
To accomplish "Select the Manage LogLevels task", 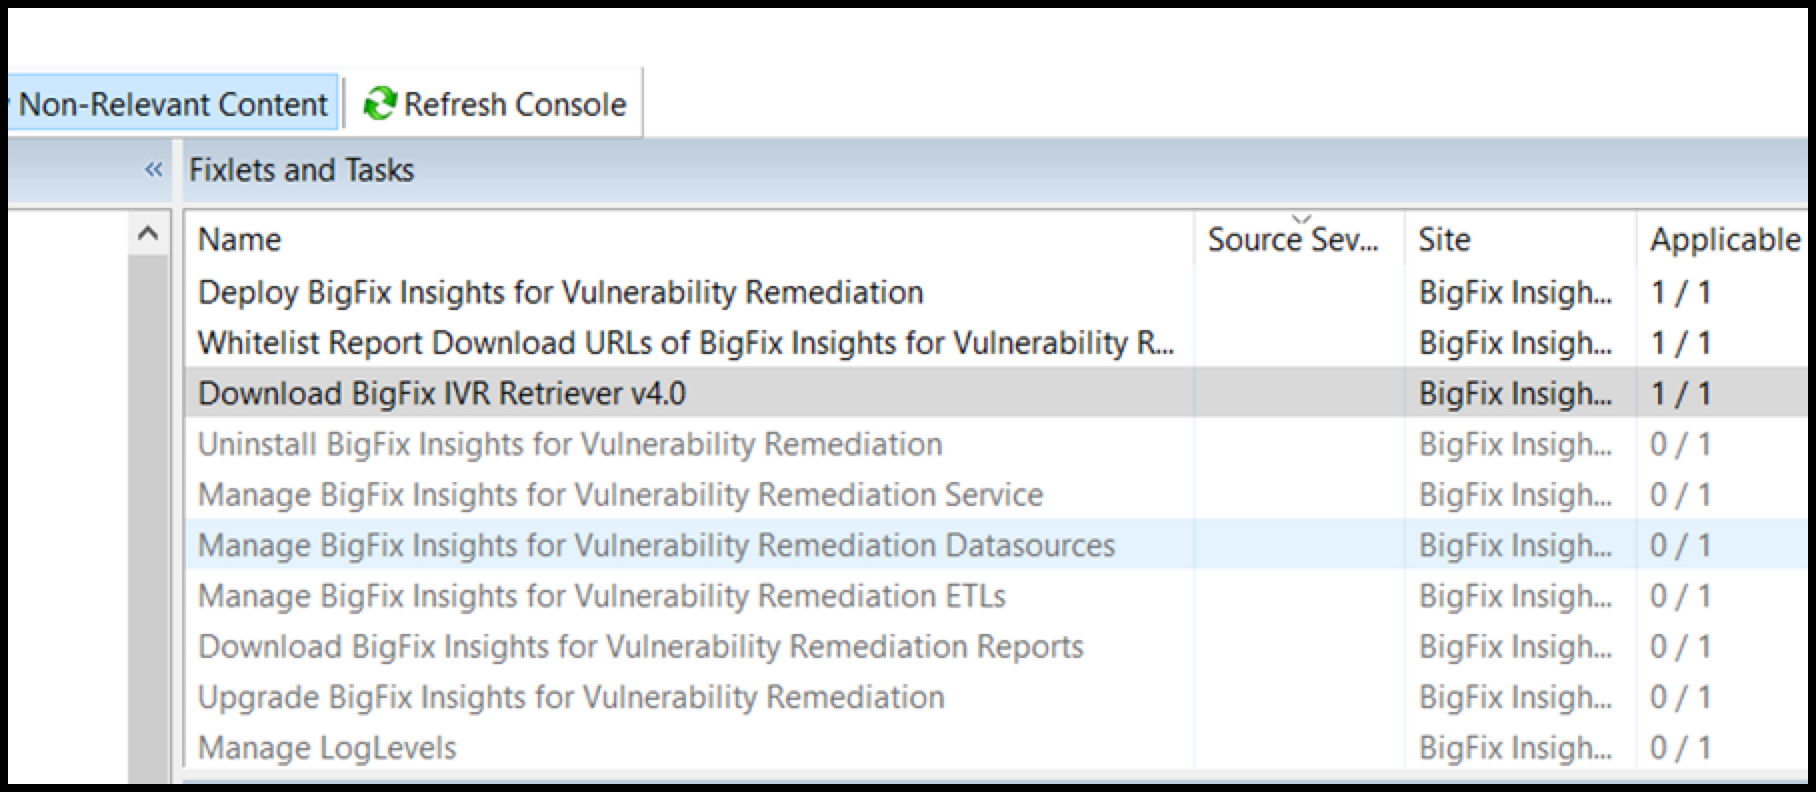I will (327, 748).
